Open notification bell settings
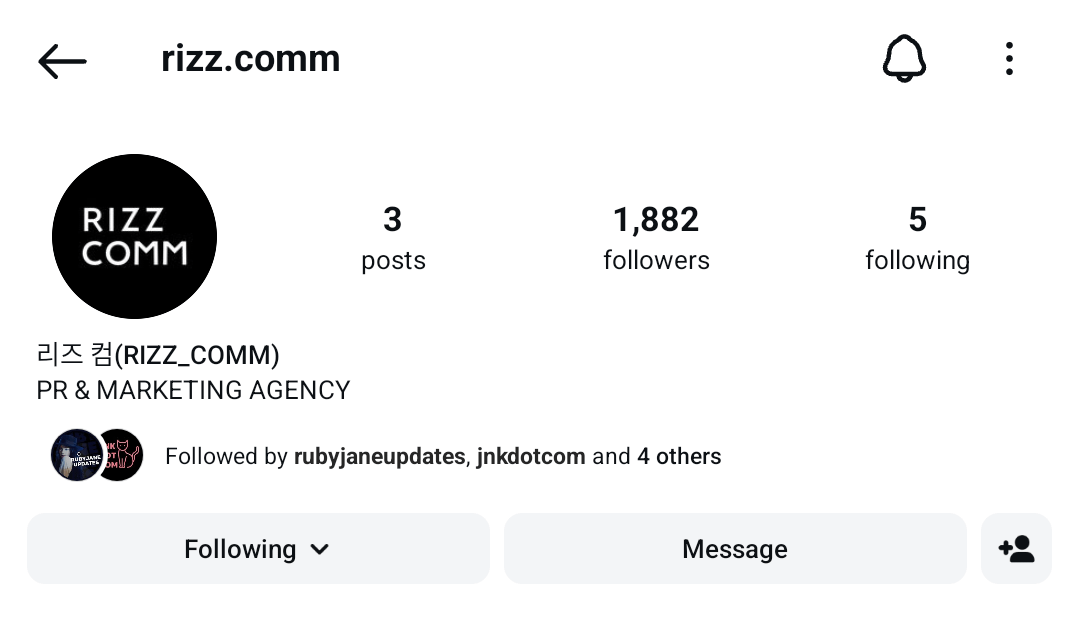The image size is (1080, 629). [x=904, y=60]
